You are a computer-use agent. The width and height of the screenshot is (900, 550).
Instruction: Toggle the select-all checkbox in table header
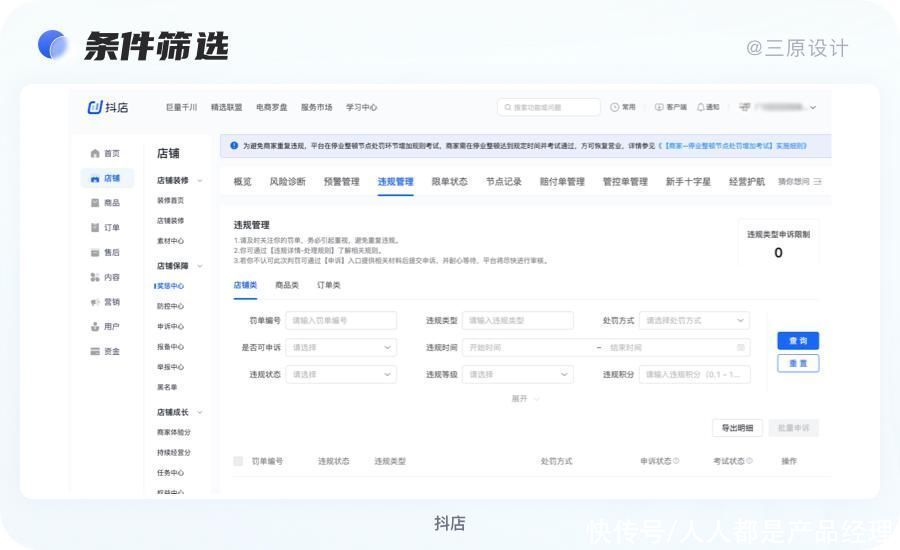coord(238,461)
